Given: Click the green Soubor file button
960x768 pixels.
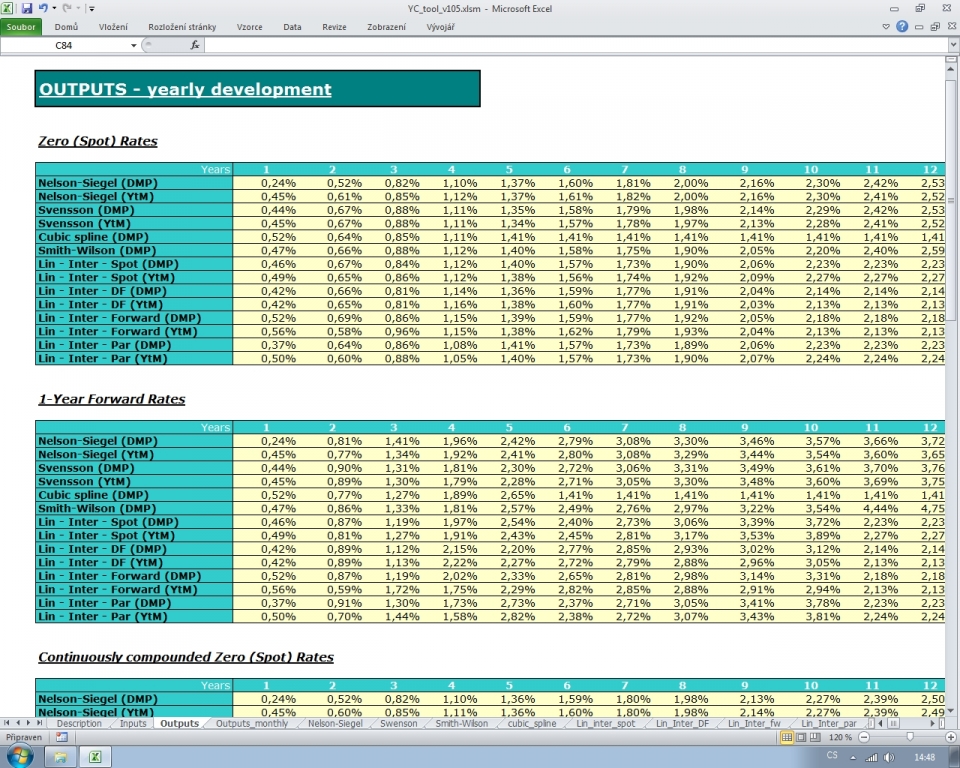Looking at the screenshot, I should coord(22,27).
